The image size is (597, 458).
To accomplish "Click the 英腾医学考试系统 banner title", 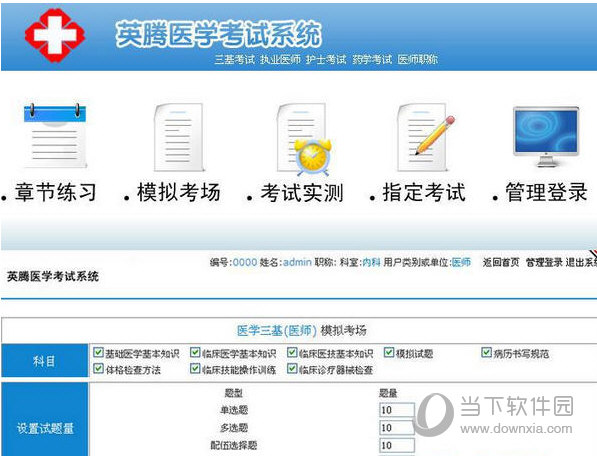I will click(x=219, y=34).
